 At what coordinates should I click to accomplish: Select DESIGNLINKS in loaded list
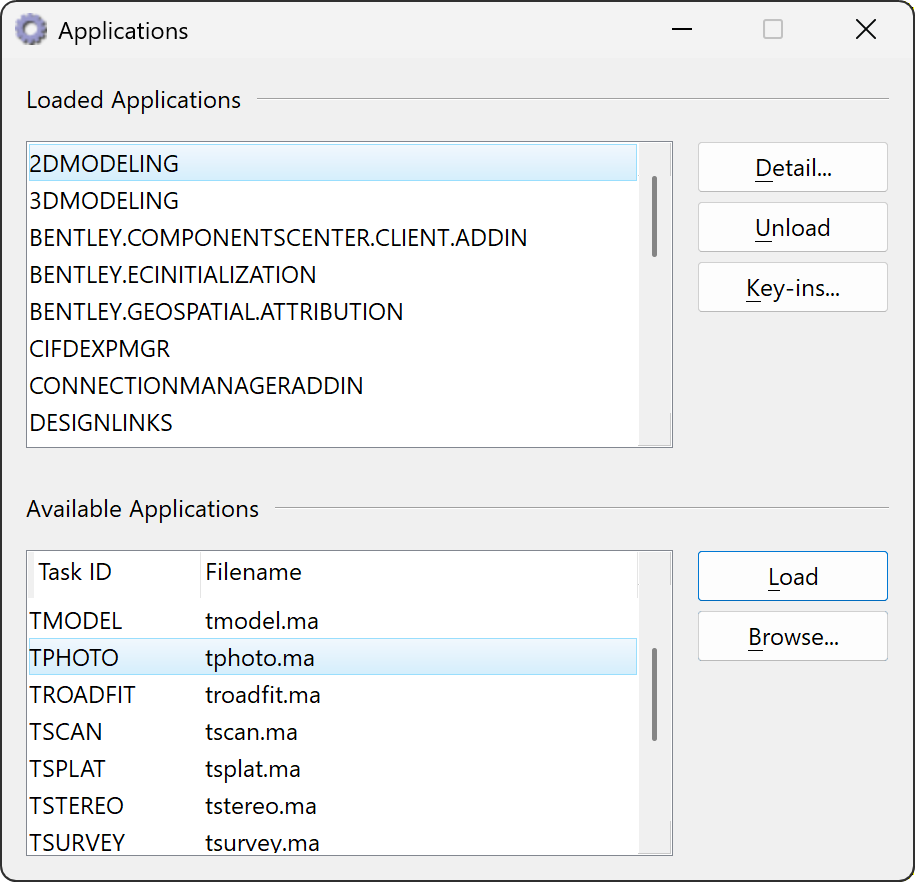[x=333, y=423]
